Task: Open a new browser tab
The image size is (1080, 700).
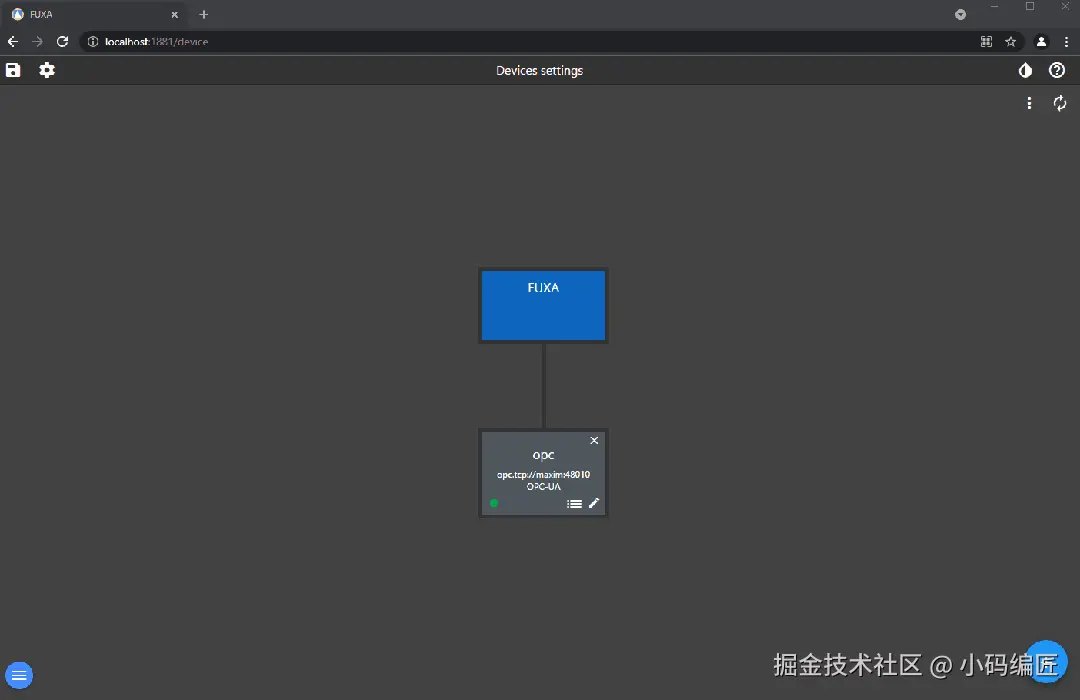Action: pos(203,14)
